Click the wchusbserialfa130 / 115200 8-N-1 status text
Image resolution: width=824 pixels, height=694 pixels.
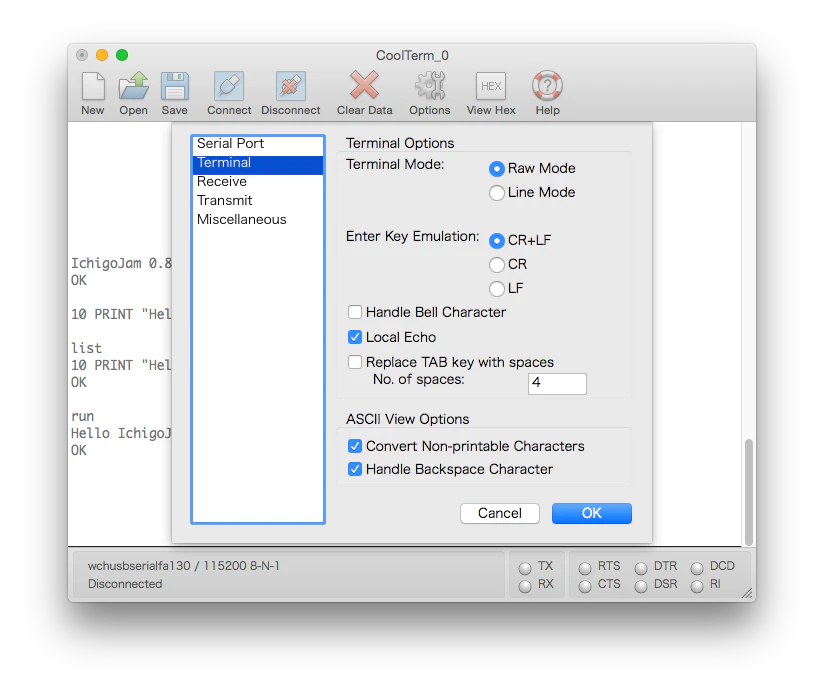(x=183, y=566)
